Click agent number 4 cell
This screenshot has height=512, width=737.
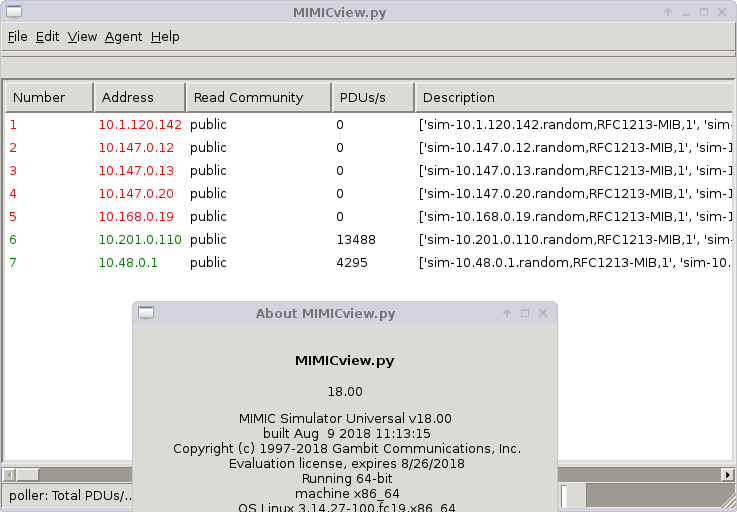coord(13,194)
